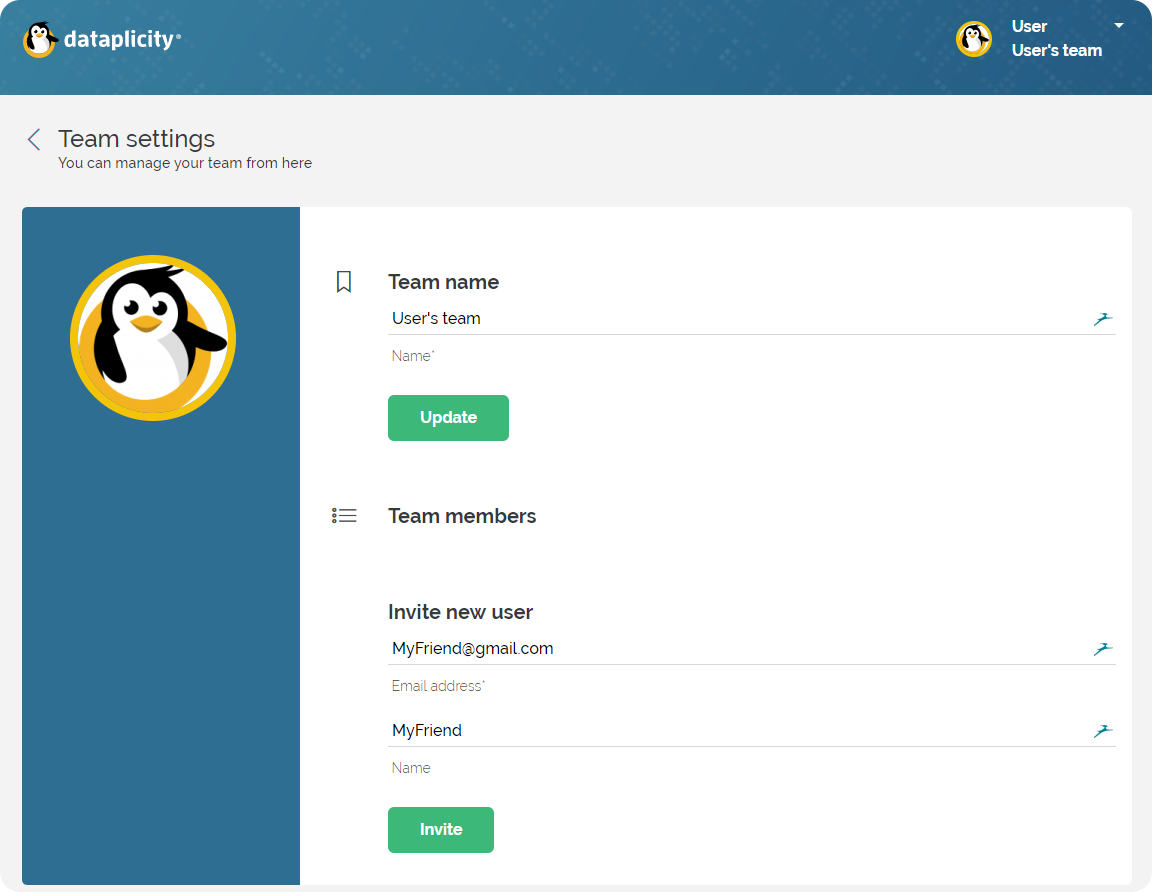The width and height of the screenshot is (1152, 892).
Task: Click the "Team name" heading
Action: (444, 282)
